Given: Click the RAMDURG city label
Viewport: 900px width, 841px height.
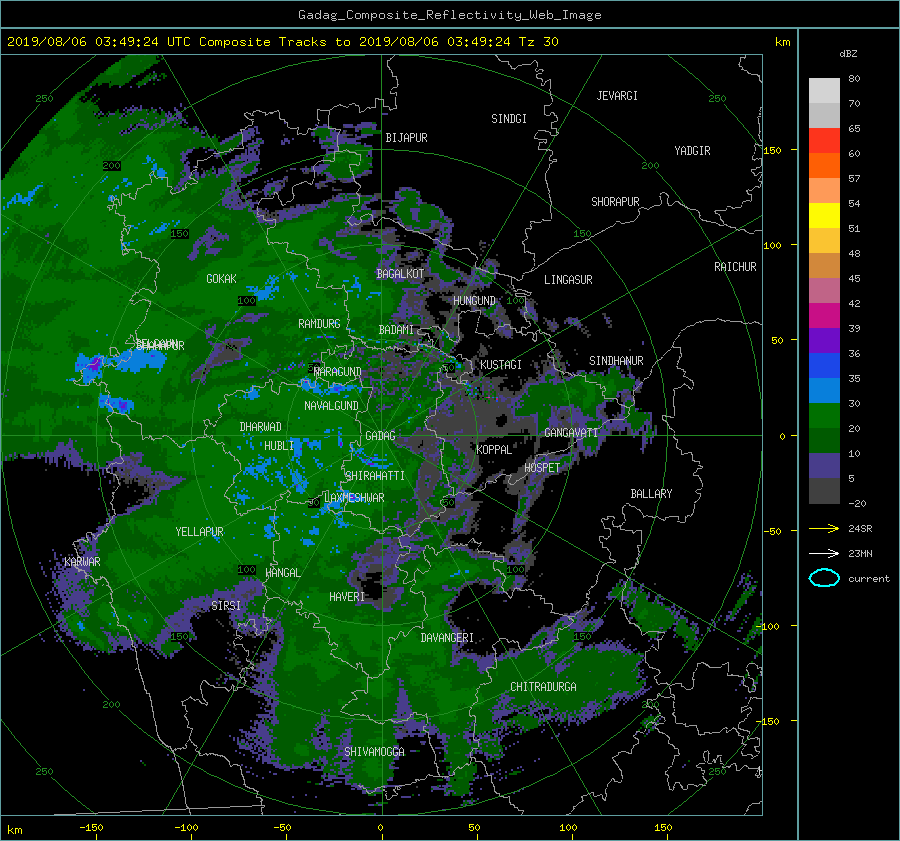Looking at the screenshot, I should [x=319, y=324].
